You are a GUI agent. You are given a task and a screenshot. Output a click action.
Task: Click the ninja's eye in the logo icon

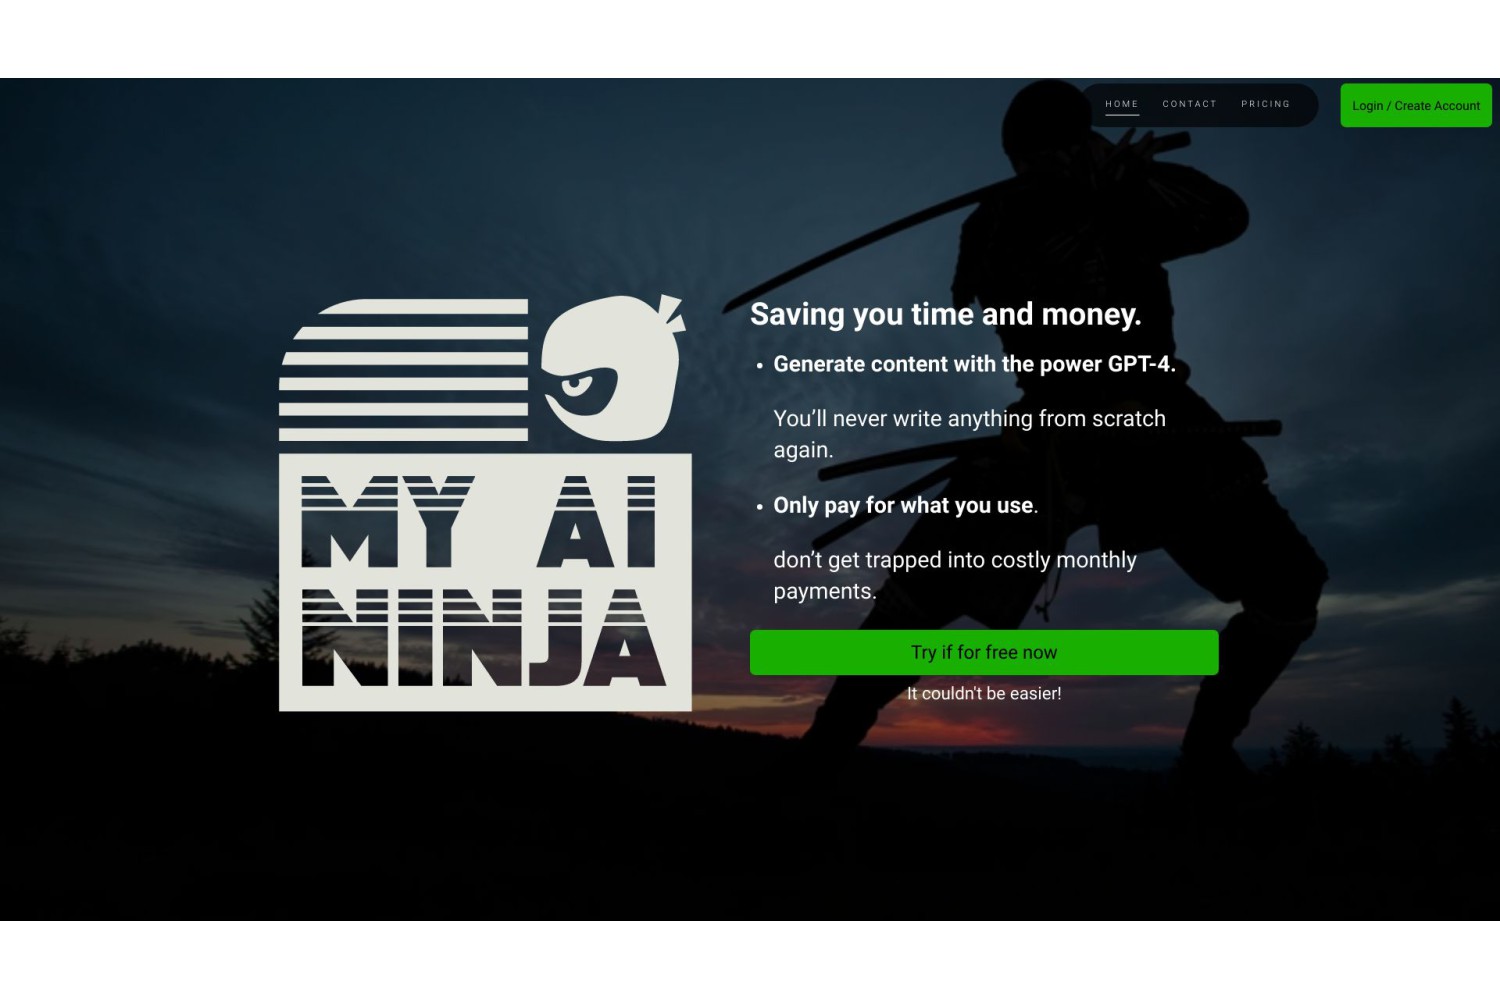coord(578,384)
